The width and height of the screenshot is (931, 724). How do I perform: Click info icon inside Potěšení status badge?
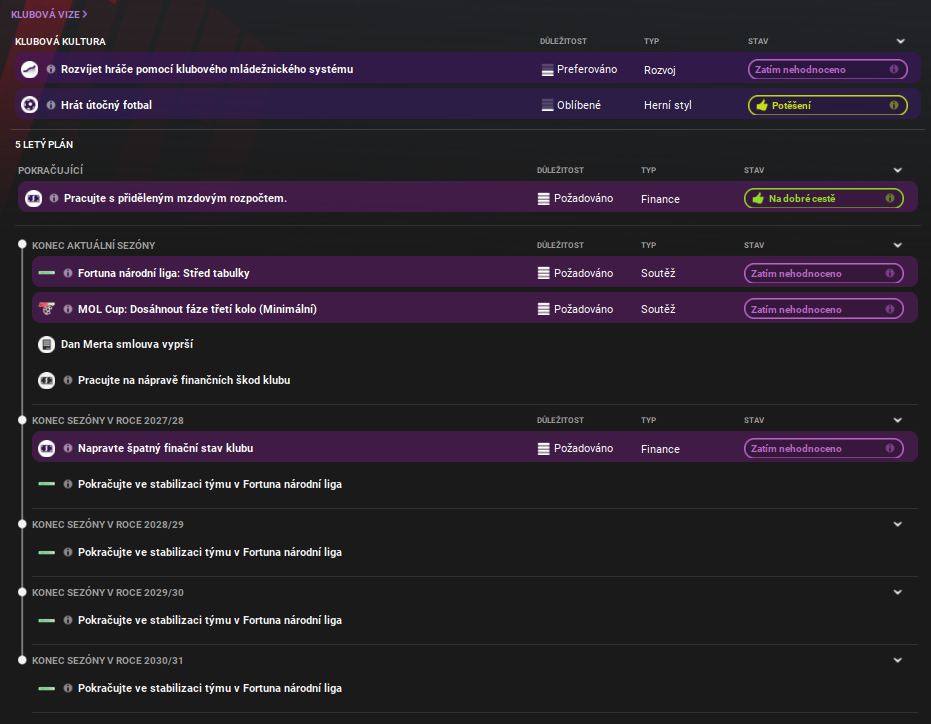click(894, 105)
